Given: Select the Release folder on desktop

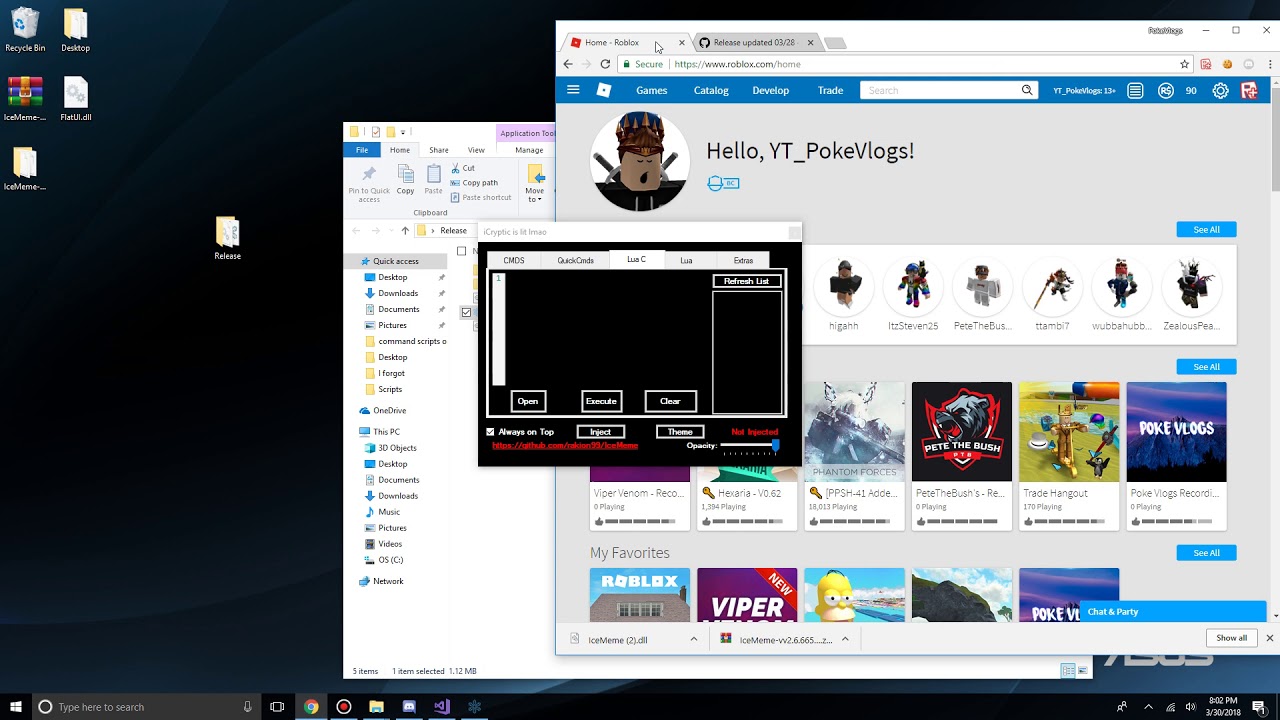Looking at the screenshot, I should click(x=227, y=239).
